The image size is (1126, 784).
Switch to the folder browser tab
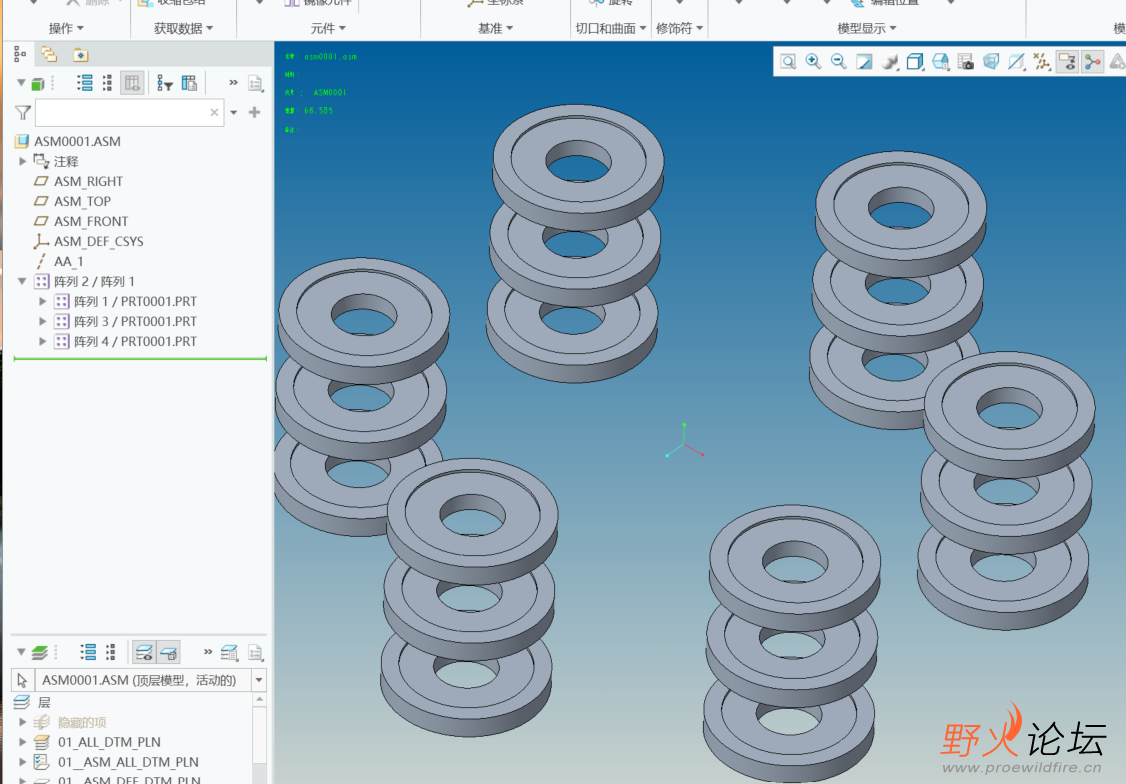pyautogui.click(x=49, y=55)
